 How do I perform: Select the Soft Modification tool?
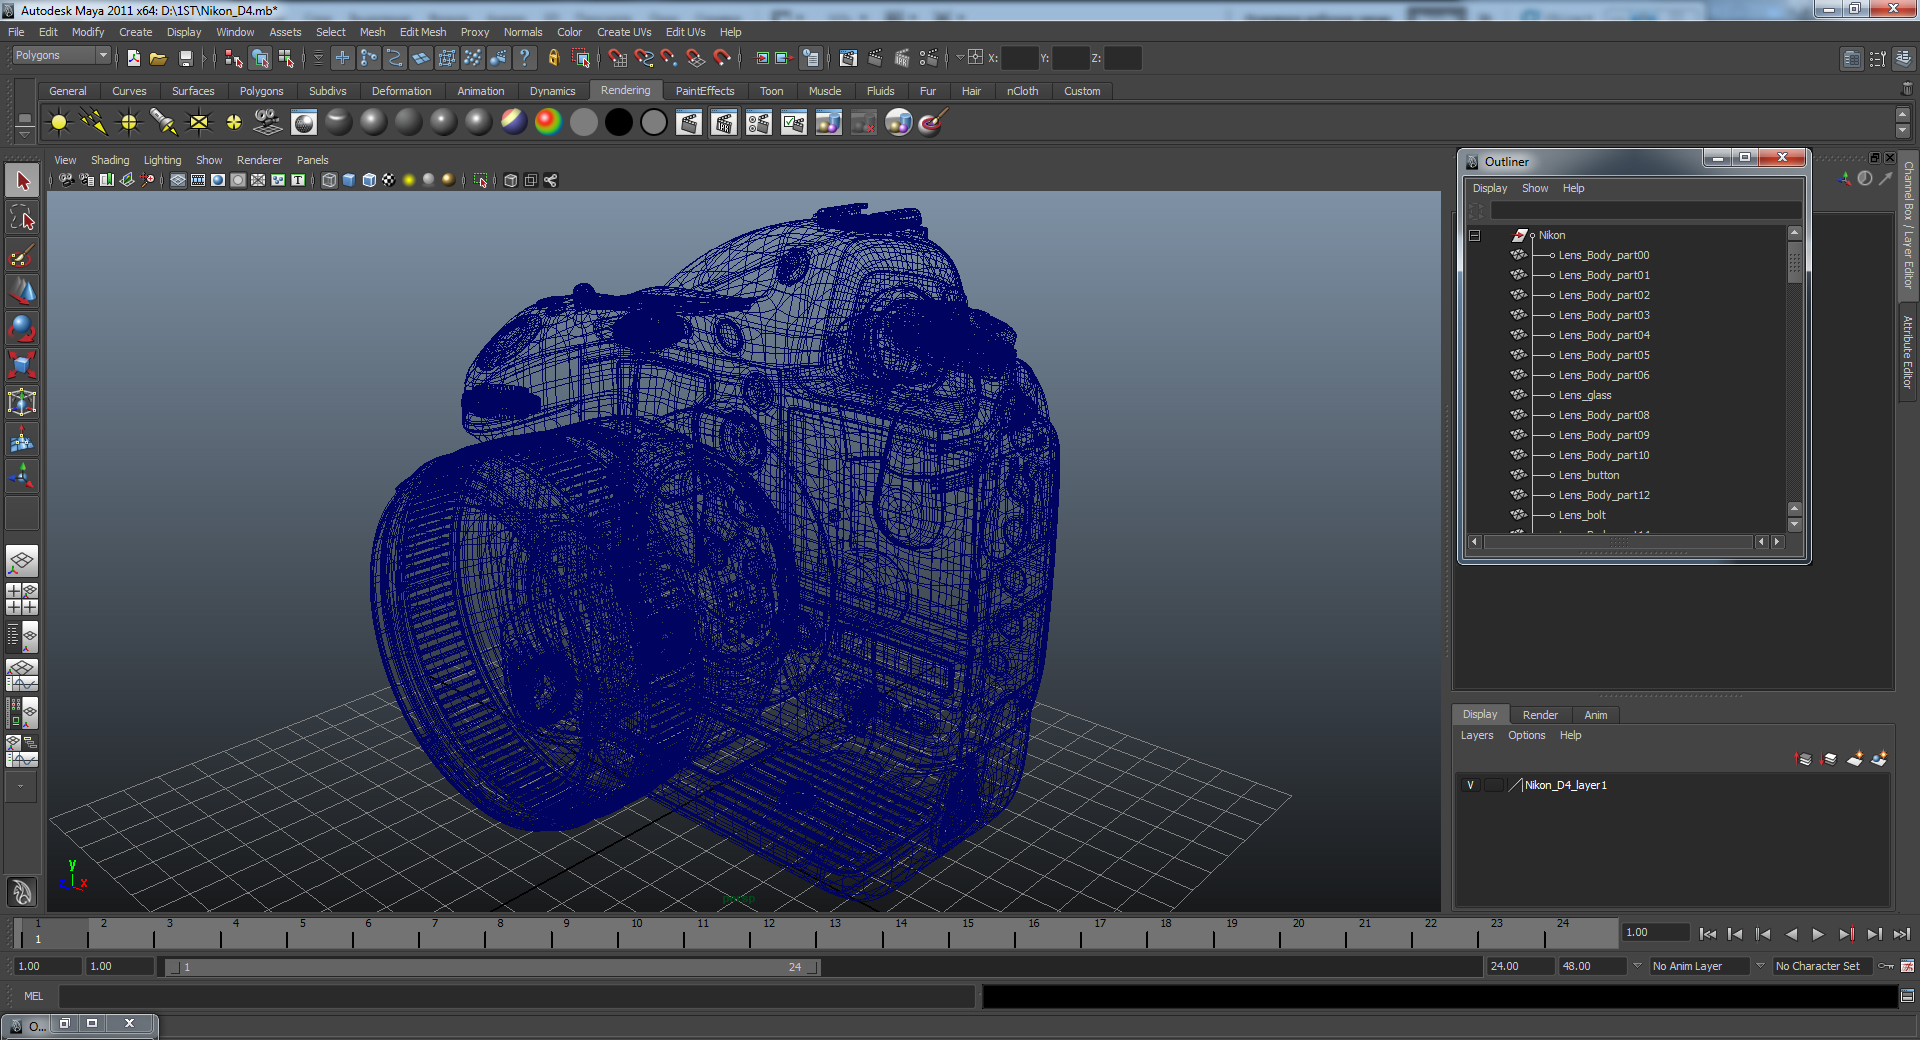(22, 439)
